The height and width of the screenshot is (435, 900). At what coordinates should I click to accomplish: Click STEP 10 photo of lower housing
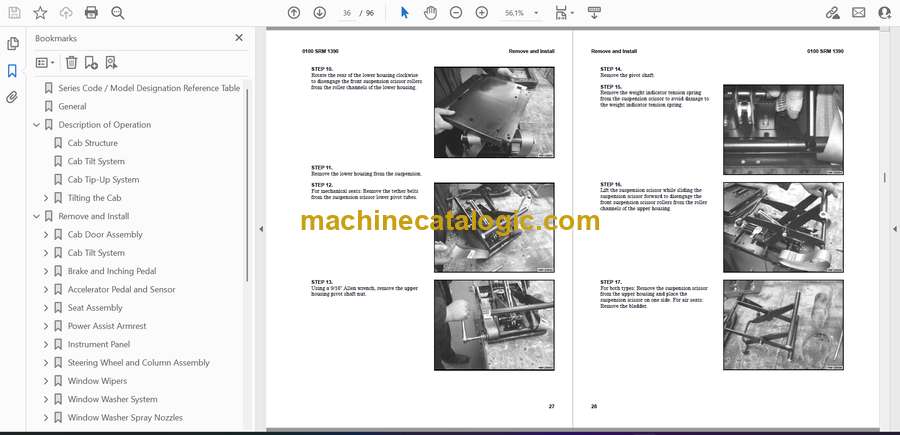494,112
